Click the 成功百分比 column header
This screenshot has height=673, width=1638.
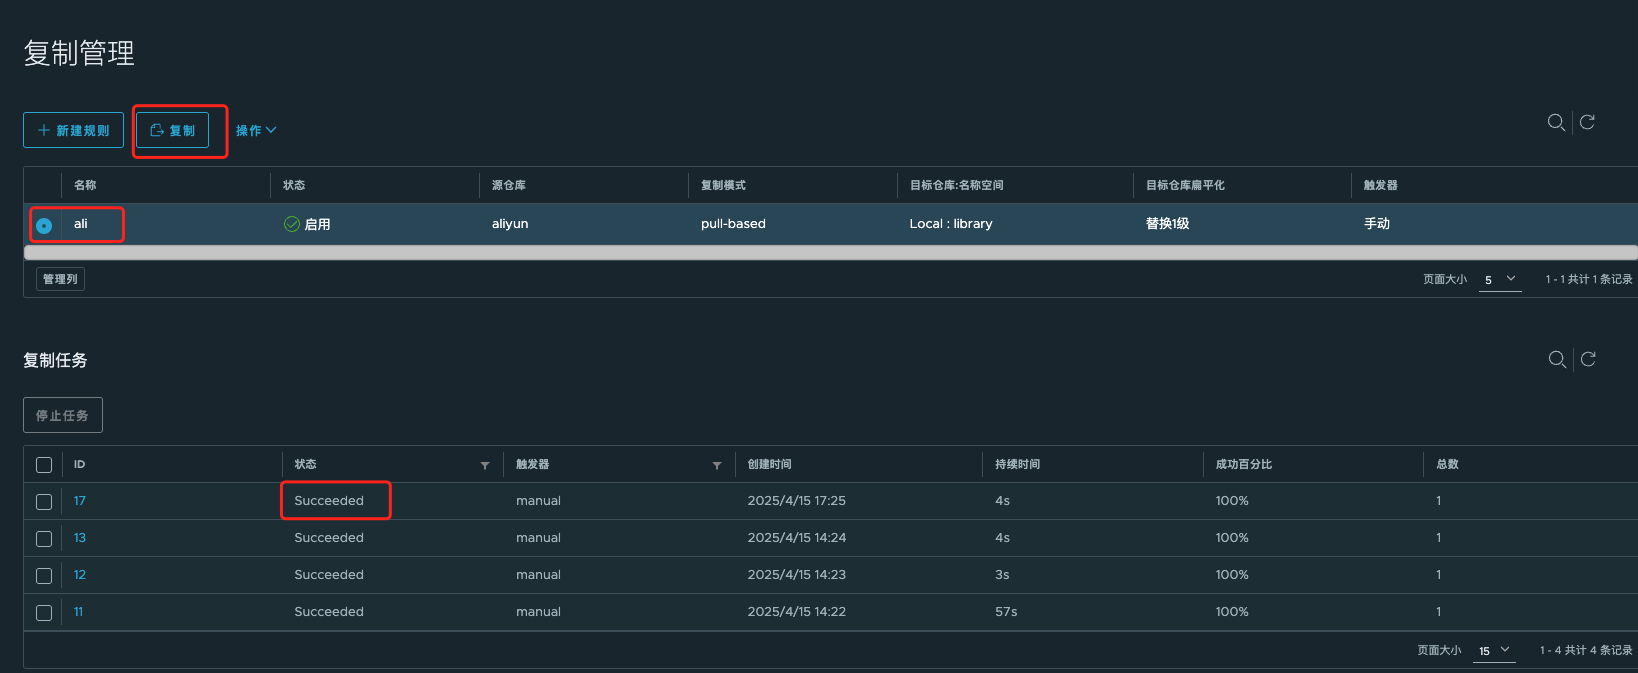(x=1243, y=464)
